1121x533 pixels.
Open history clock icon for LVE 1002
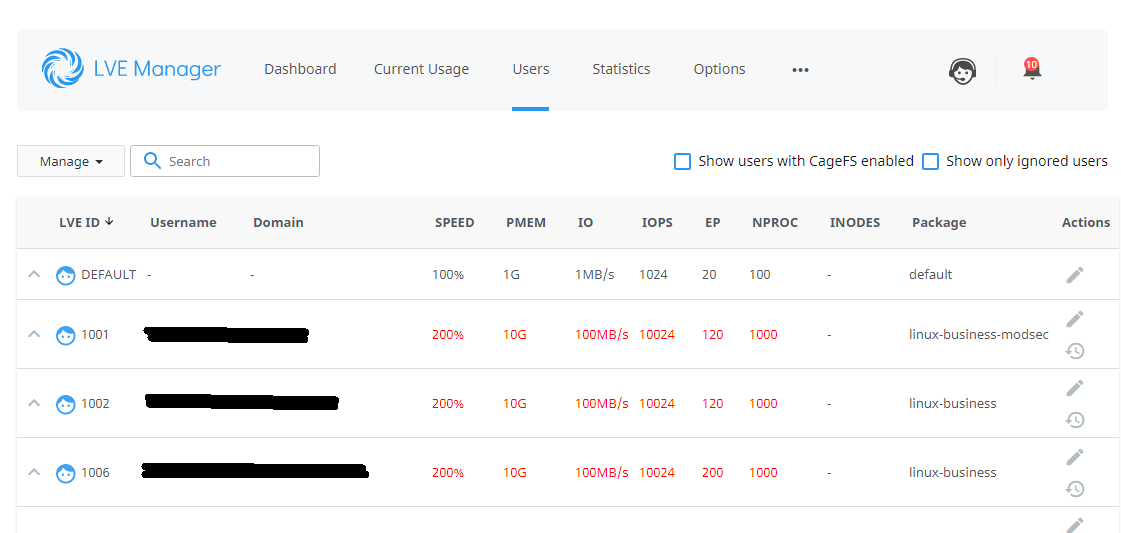pyautogui.click(x=1075, y=420)
